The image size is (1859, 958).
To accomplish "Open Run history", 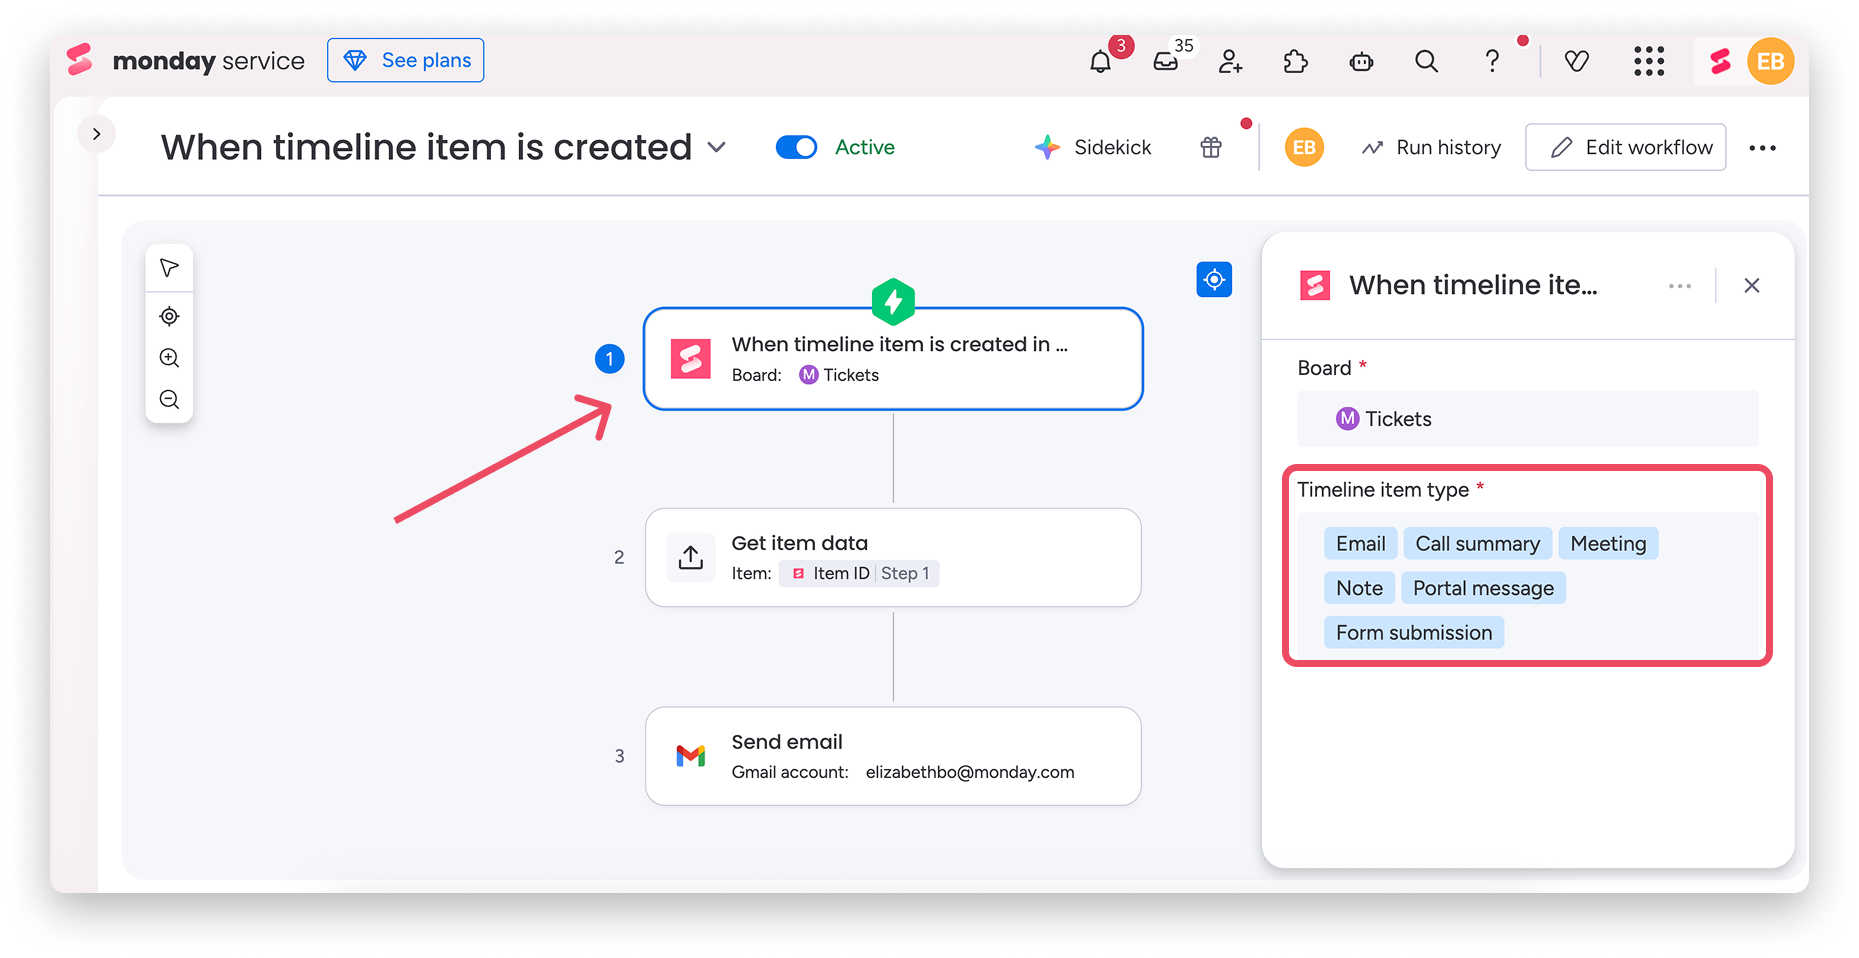I will point(1431,148).
